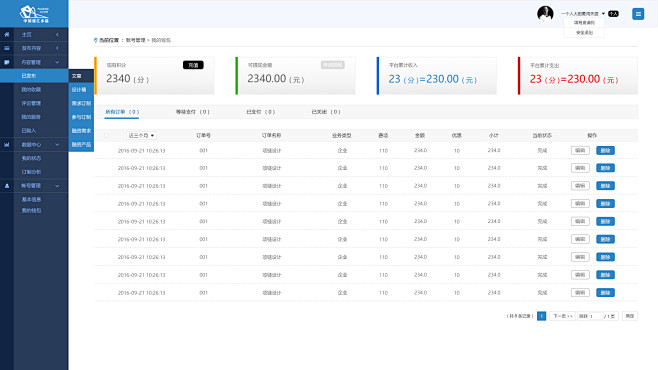Click the home icon in sidebar

coord(7,34)
